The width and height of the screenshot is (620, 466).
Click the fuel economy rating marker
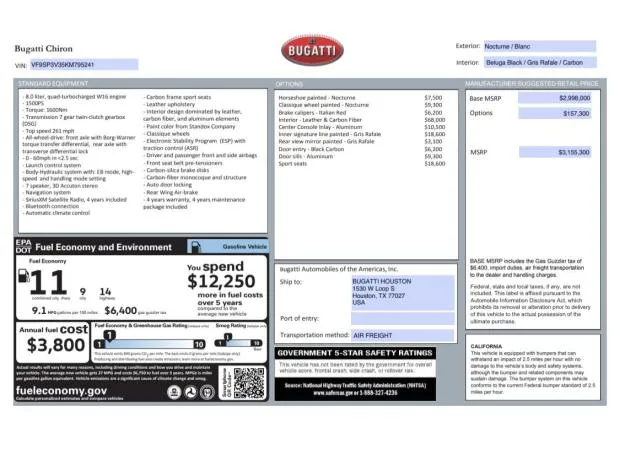point(108,334)
